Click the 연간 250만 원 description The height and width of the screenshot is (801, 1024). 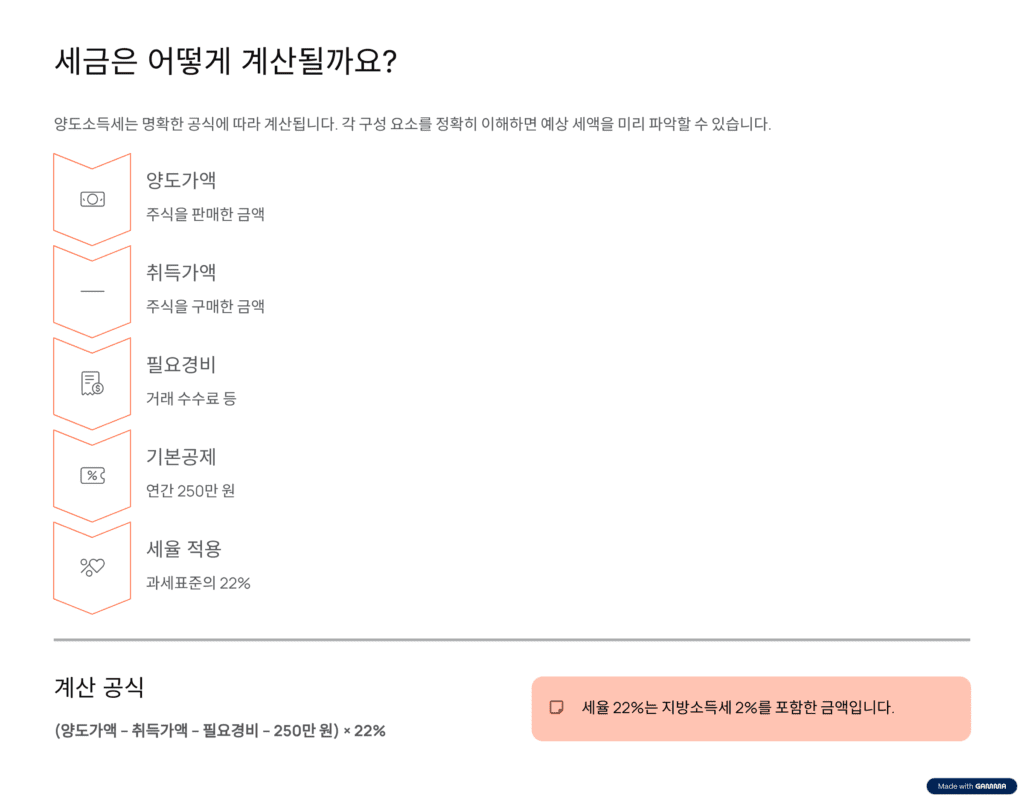pyautogui.click(x=190, y=491)
